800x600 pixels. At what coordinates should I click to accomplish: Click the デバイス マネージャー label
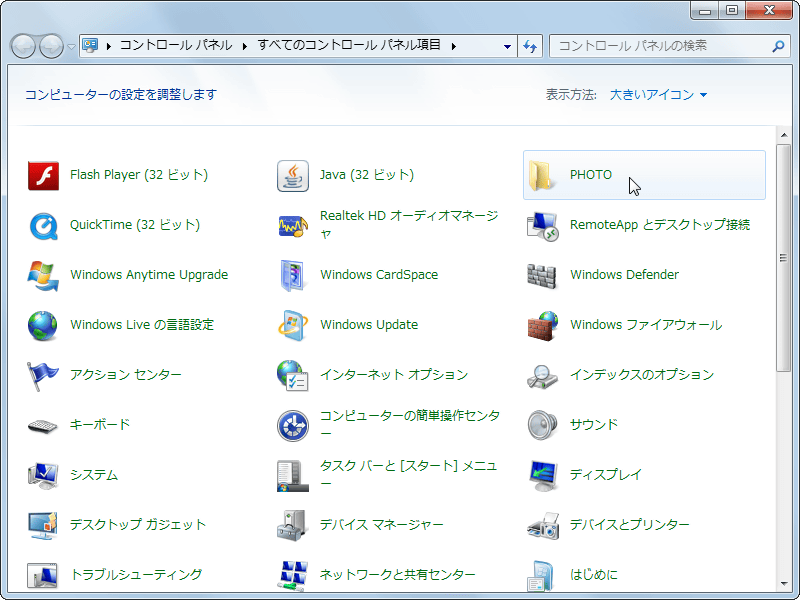[x=382, y=524]
